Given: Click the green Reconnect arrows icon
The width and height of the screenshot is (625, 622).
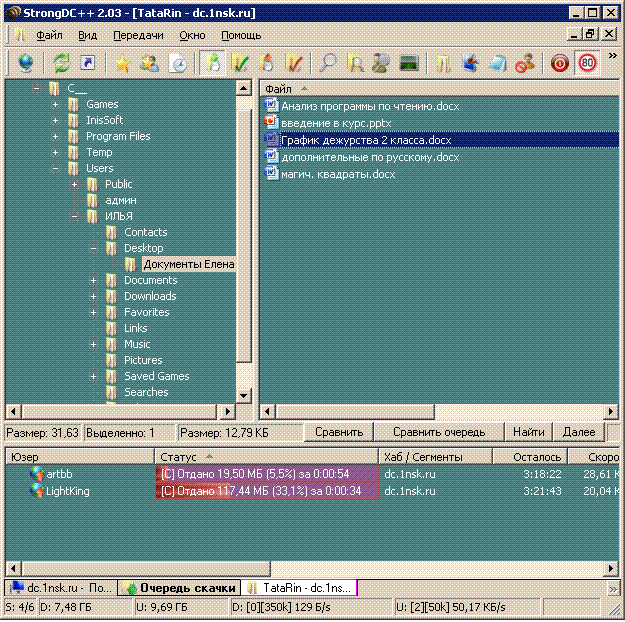Looking at the screenshot, I should (x=61, y=63).
